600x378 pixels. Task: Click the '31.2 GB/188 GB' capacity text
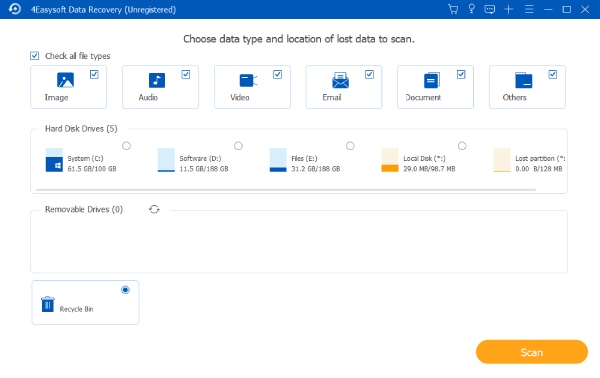[x=316, y=169]
